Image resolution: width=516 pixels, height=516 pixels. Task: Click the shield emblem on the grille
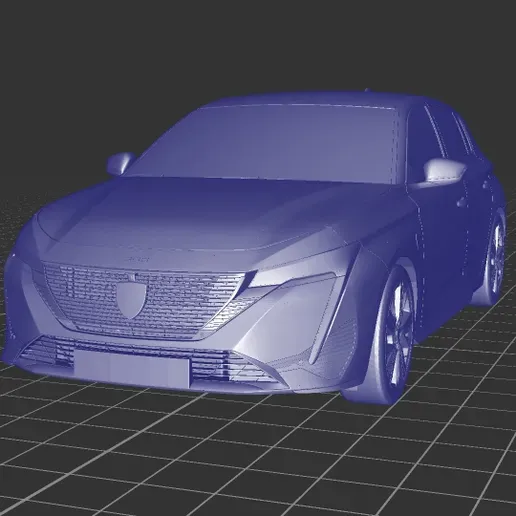pyautogui.click(x=132, y=299)
